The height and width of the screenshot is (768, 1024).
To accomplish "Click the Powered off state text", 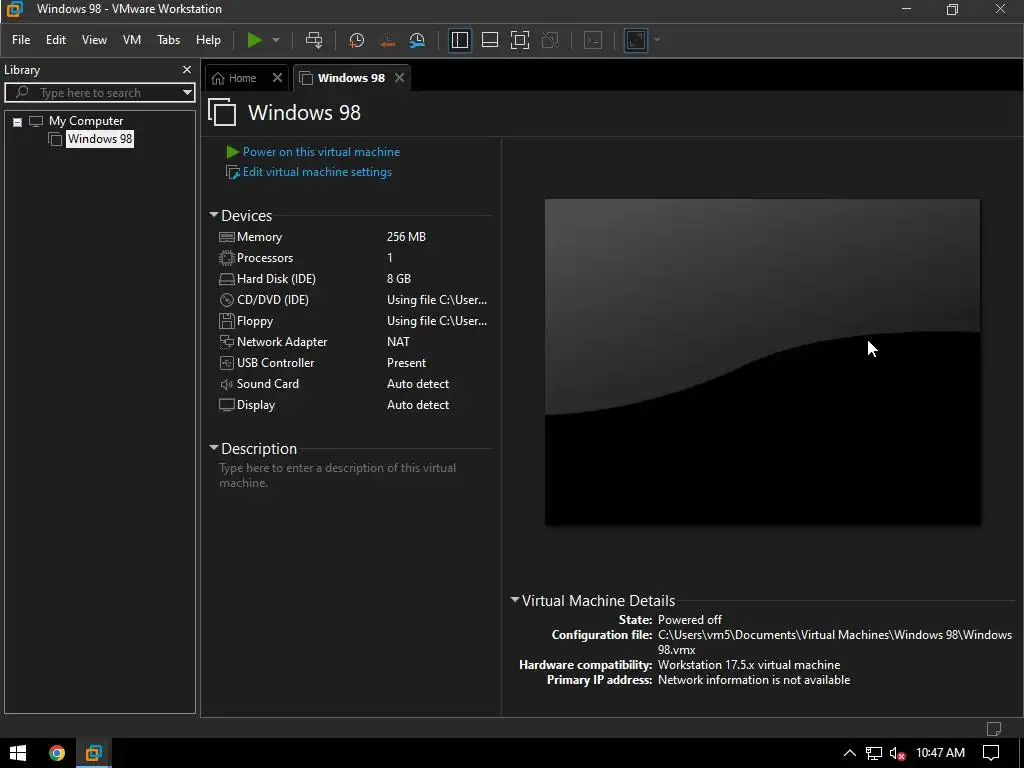I will (x=690, y=620).
